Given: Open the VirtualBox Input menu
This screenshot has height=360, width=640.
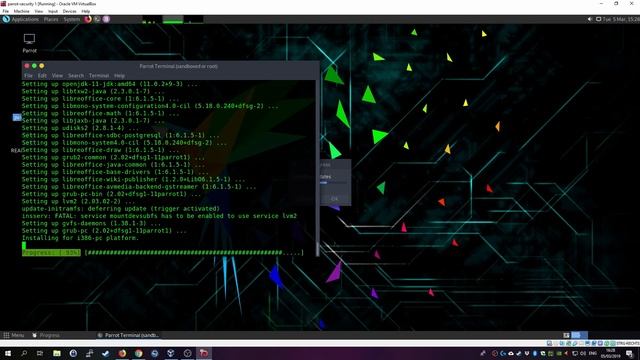Looking at the screenshot, I should pyautogui.click(x=53, y=11).
